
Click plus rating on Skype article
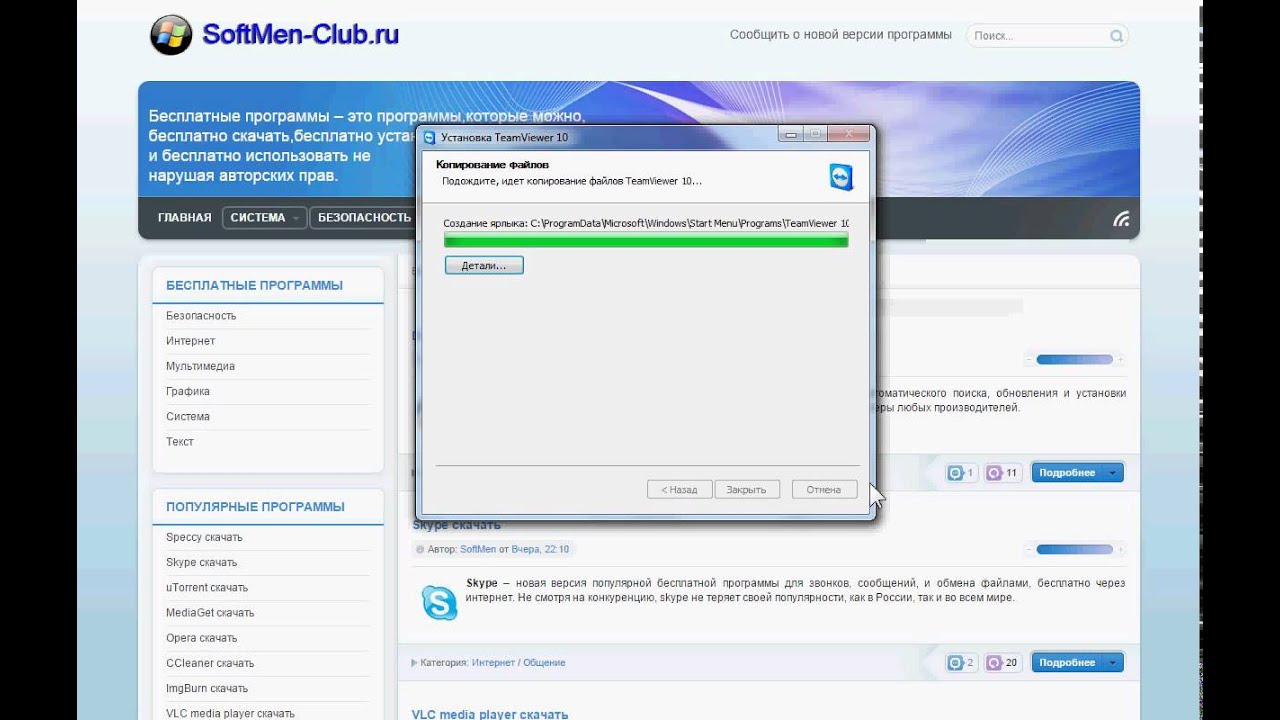(x=1120, y=549)
